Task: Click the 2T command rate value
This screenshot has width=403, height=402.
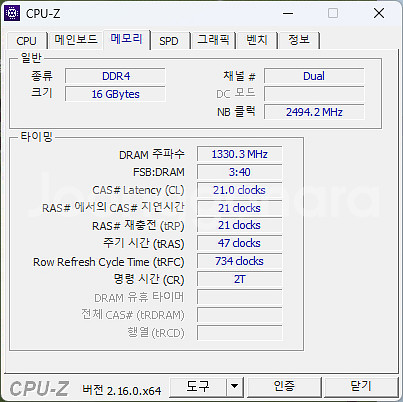Action: (239, 279)
